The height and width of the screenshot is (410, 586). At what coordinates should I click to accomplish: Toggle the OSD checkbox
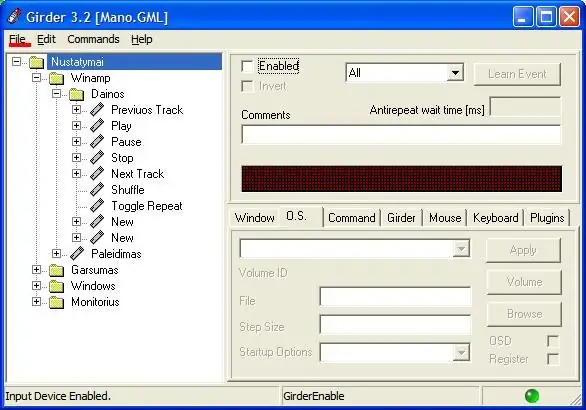pyautogui.click(x=553, y=341)
